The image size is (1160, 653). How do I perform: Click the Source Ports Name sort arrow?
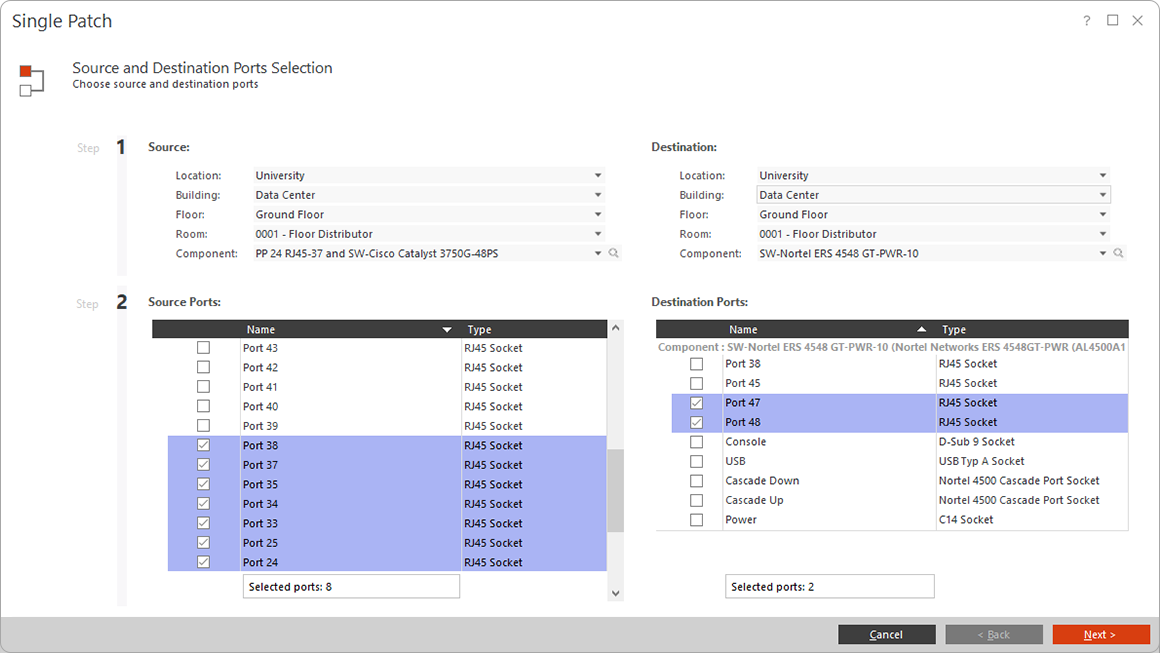[x=447, y=330]
